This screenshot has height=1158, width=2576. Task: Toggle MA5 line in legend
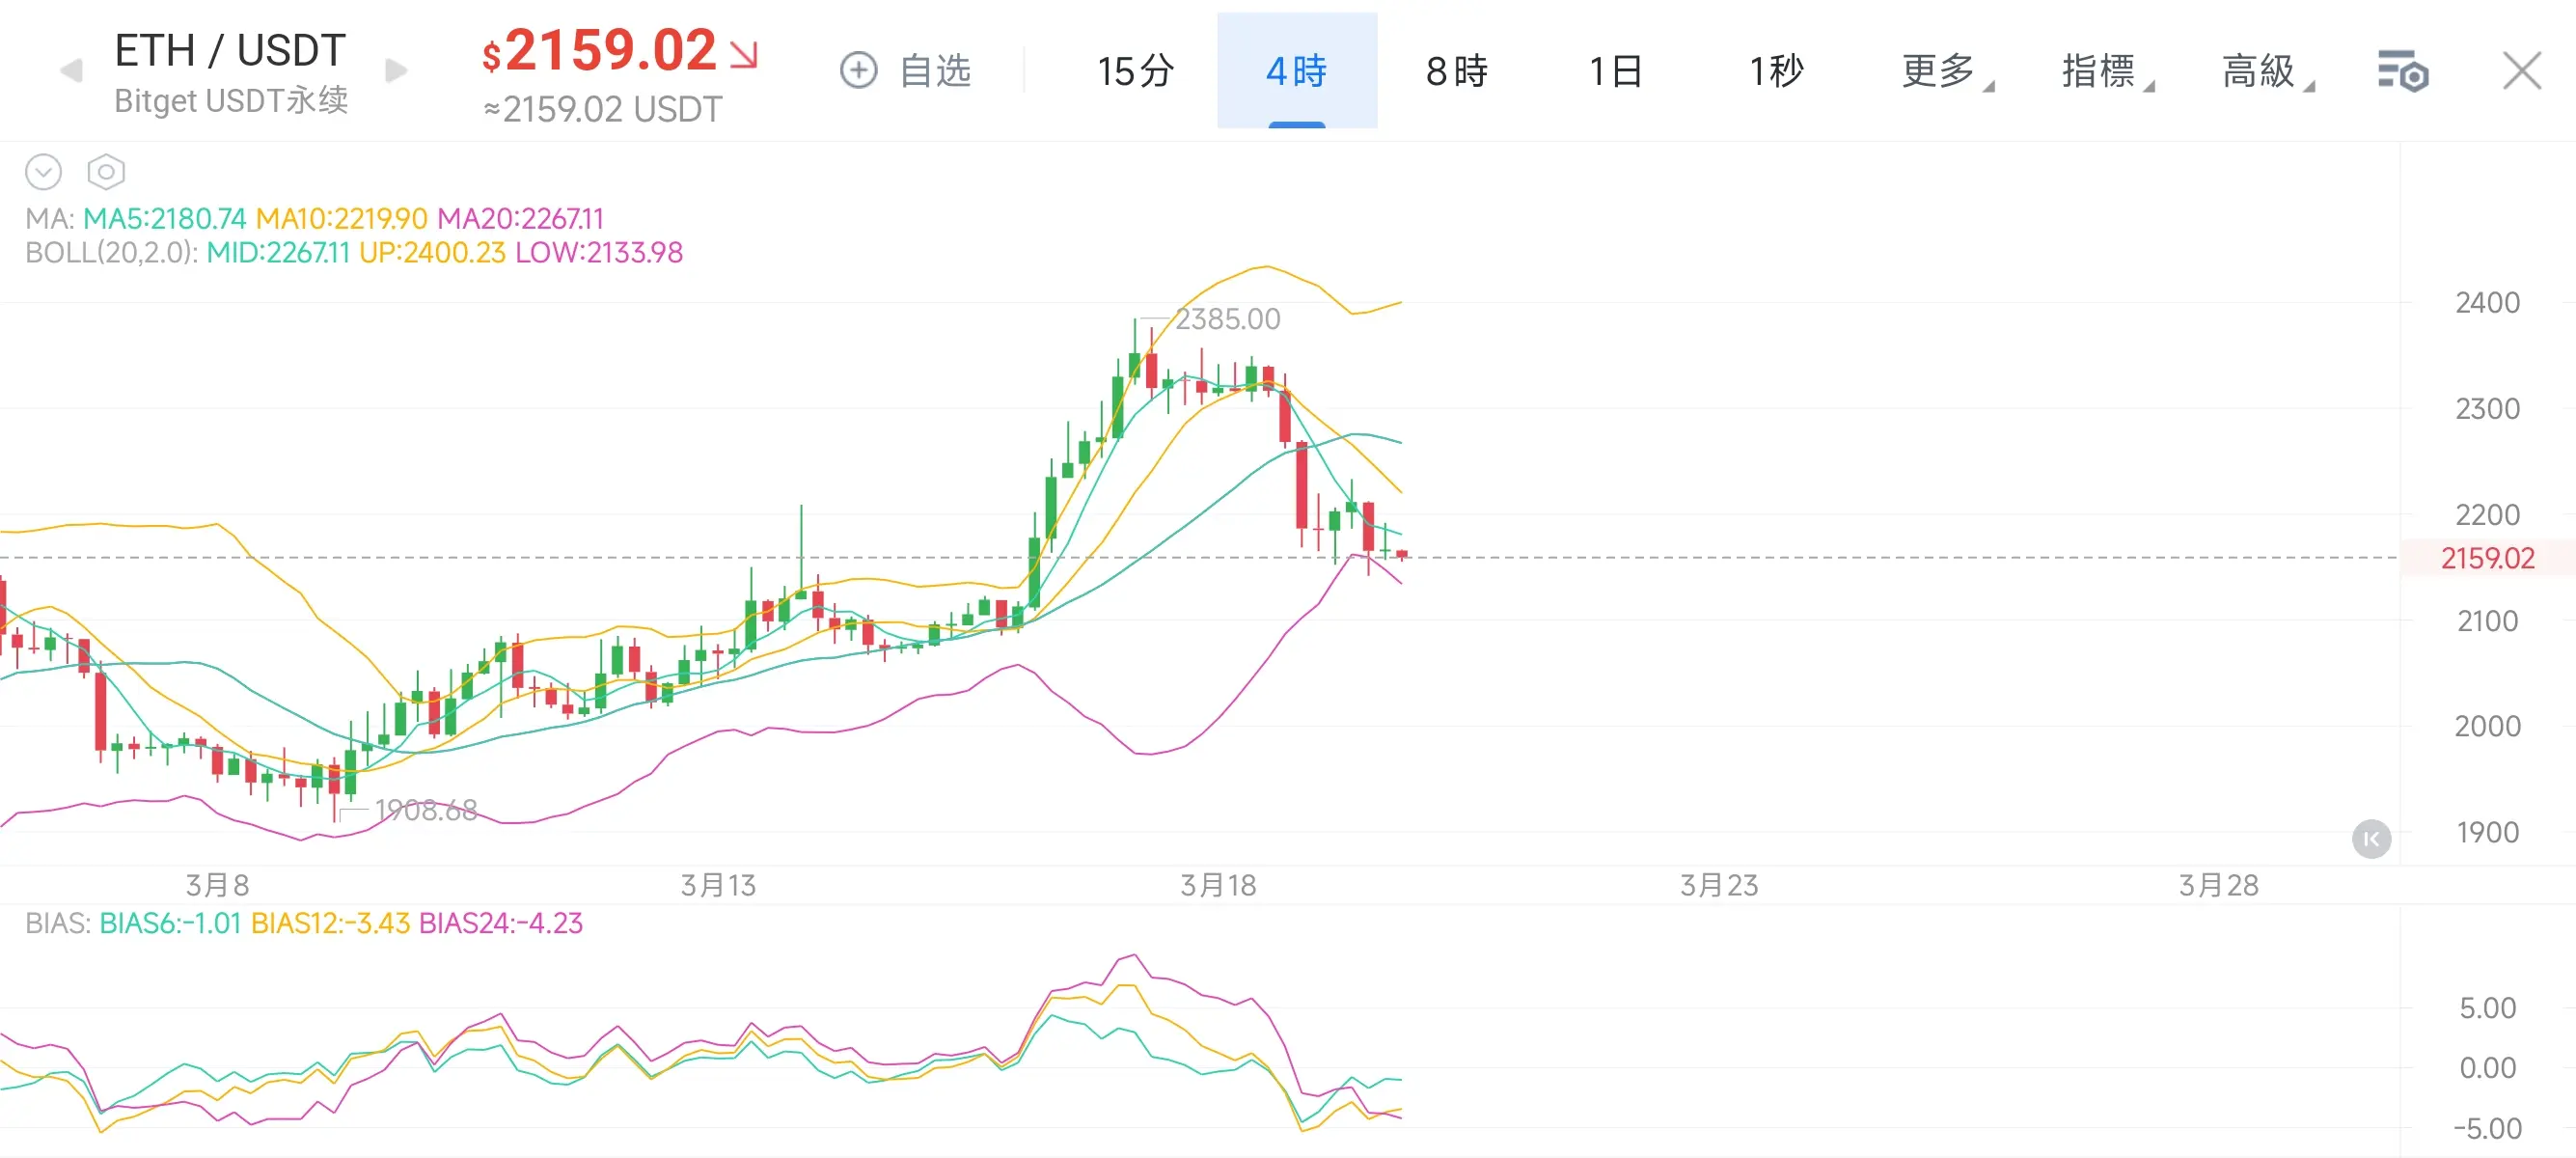pos(164,218)
